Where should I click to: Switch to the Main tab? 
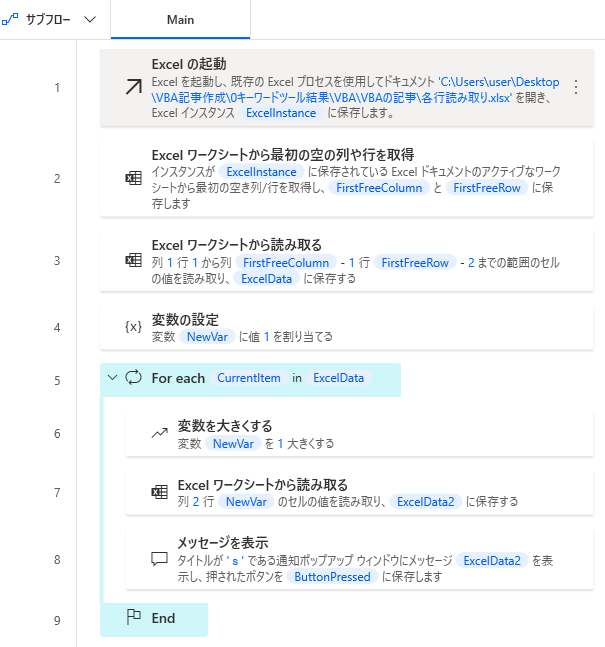pos(180,19)
